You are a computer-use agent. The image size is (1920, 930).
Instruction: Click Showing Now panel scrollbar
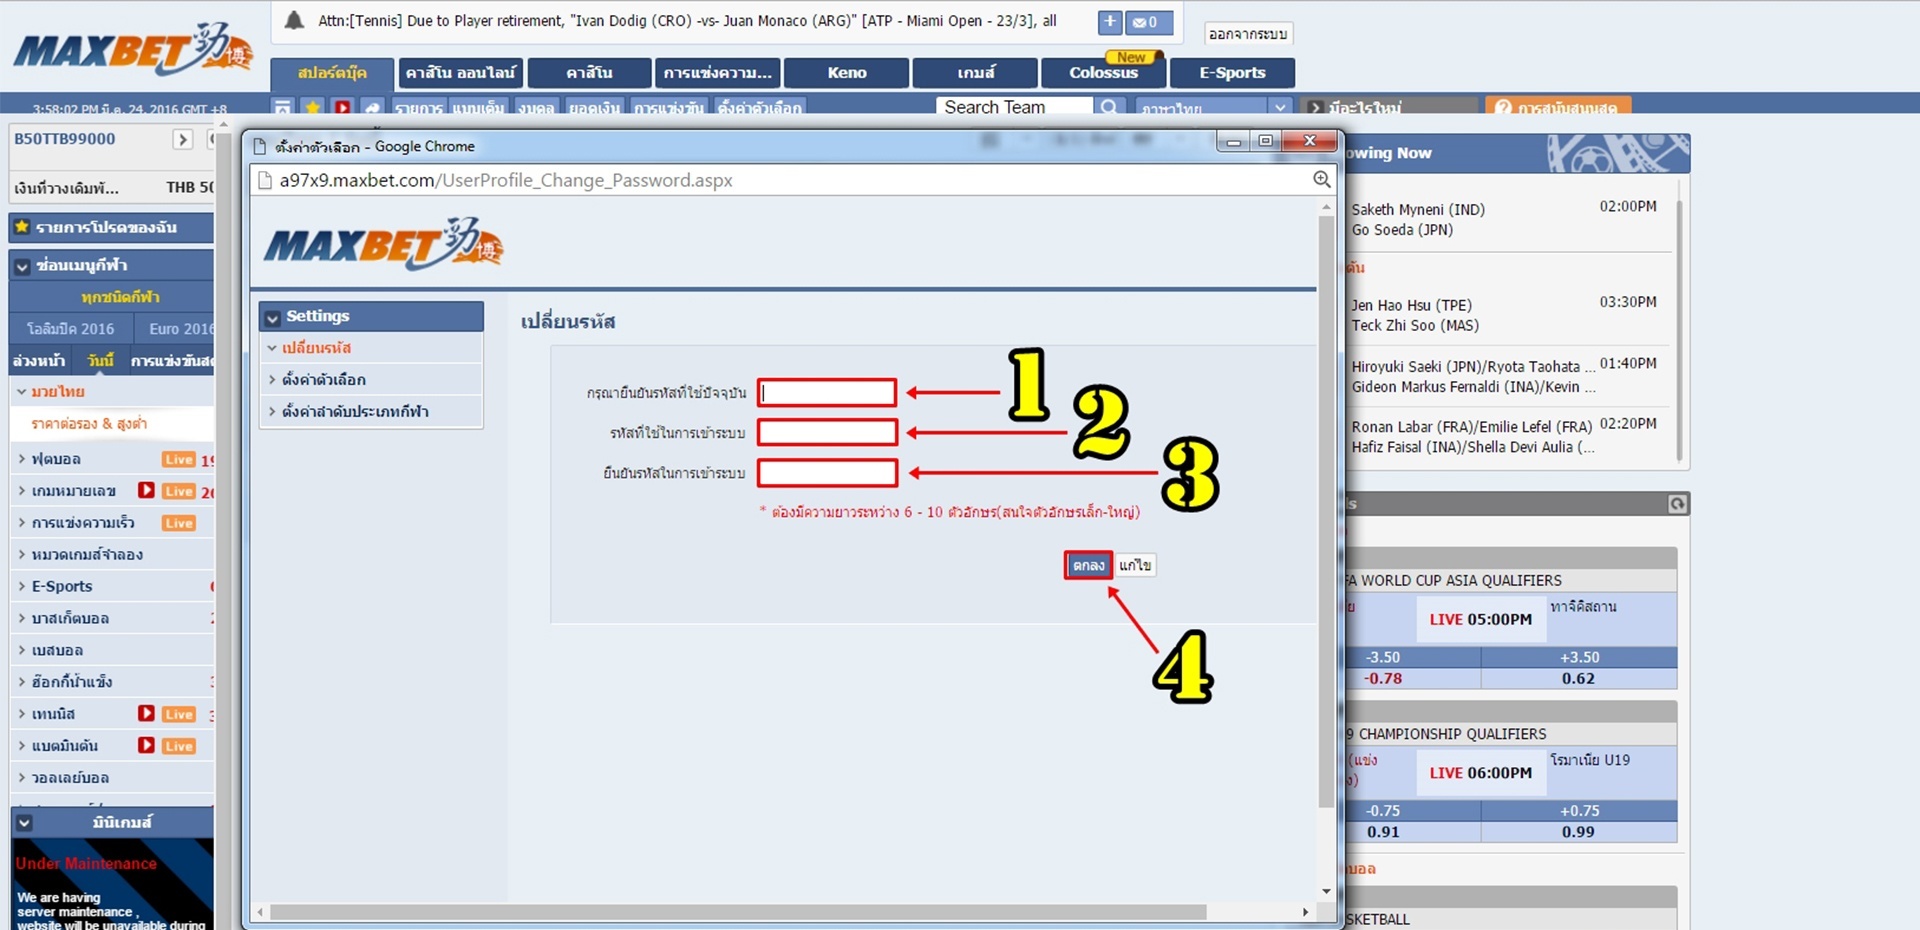pyautogui.click(x=1679, y=330)
